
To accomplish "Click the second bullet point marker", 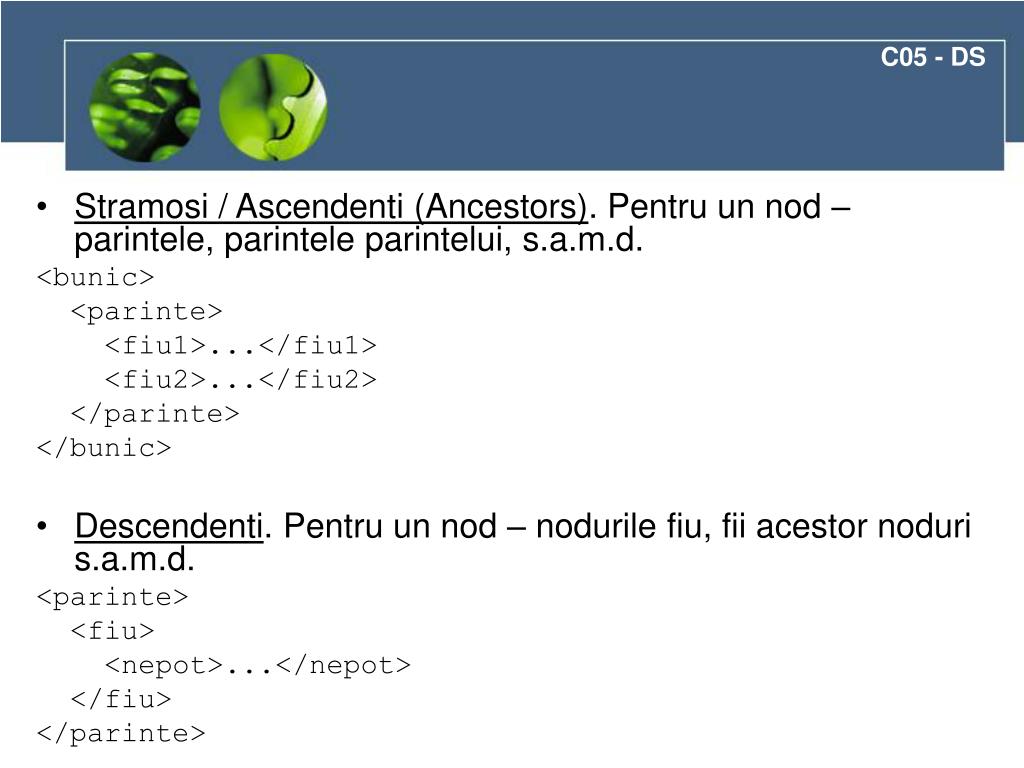I will pos(42,526).
